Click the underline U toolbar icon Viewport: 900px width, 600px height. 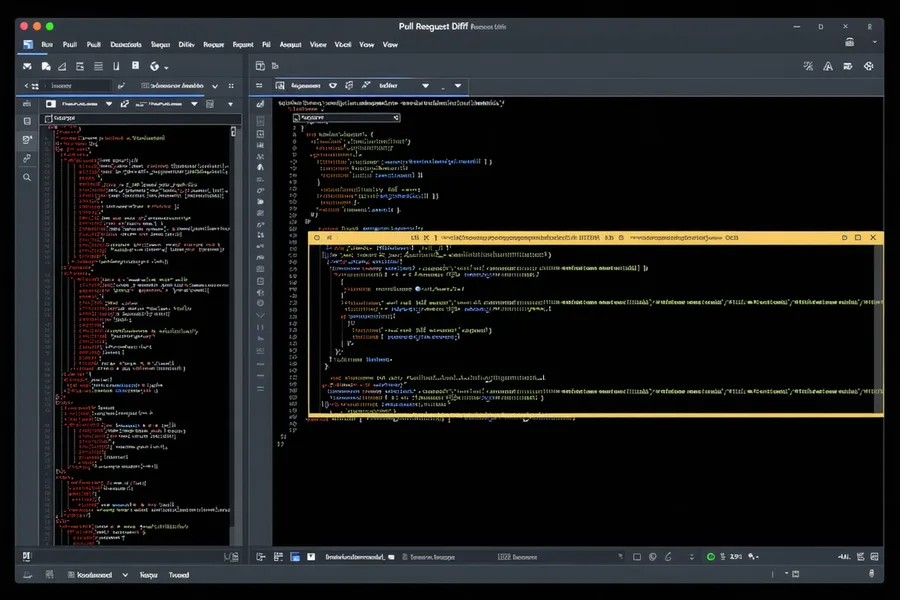tap(116, 67)
